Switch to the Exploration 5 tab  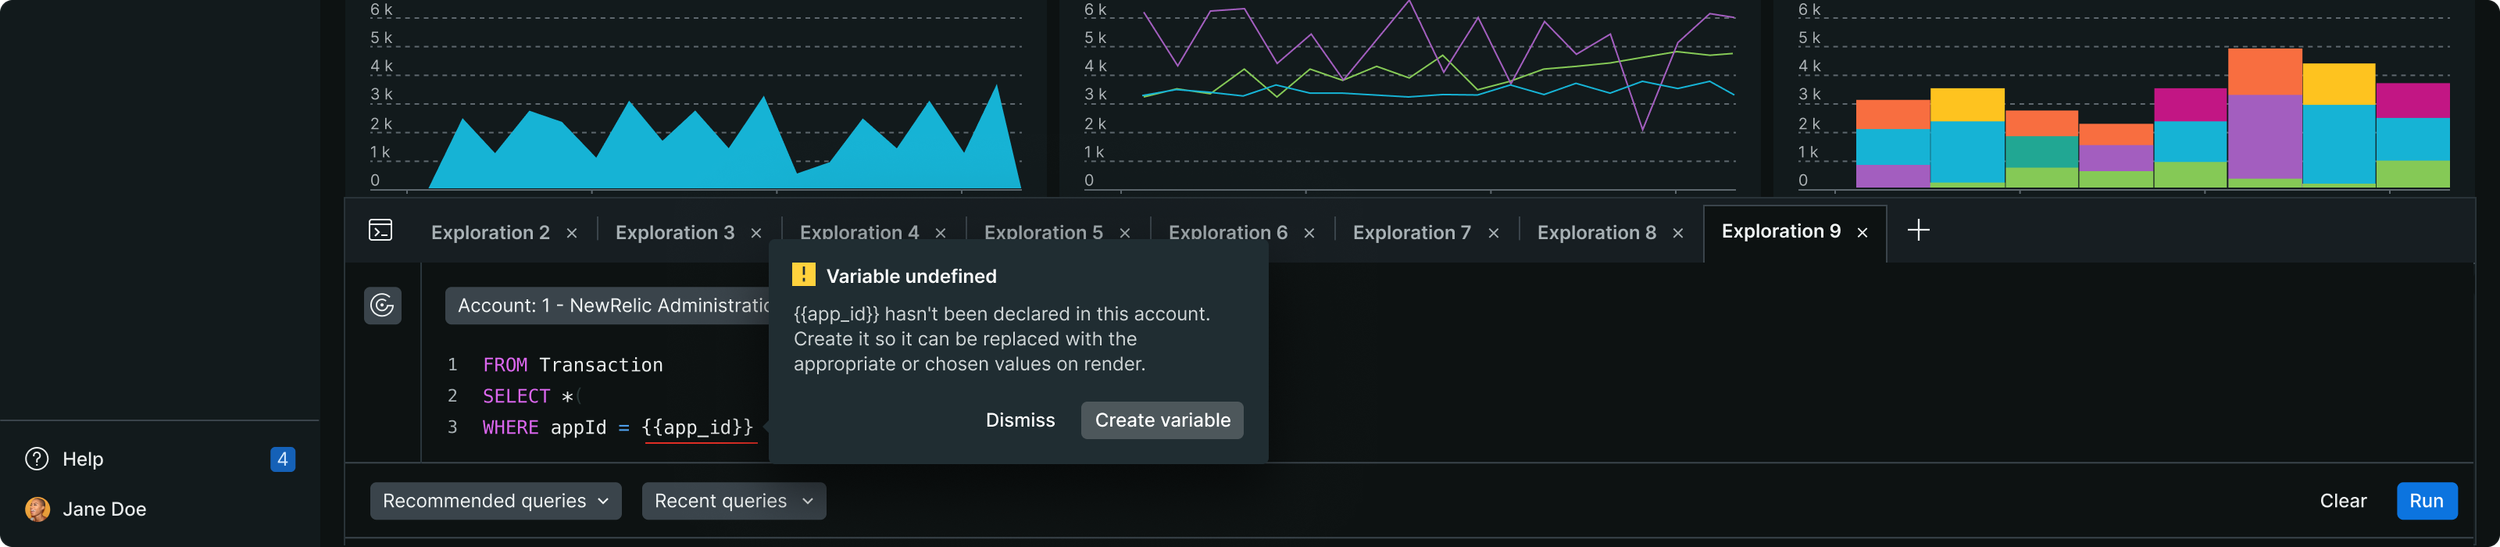(1043, 233)
